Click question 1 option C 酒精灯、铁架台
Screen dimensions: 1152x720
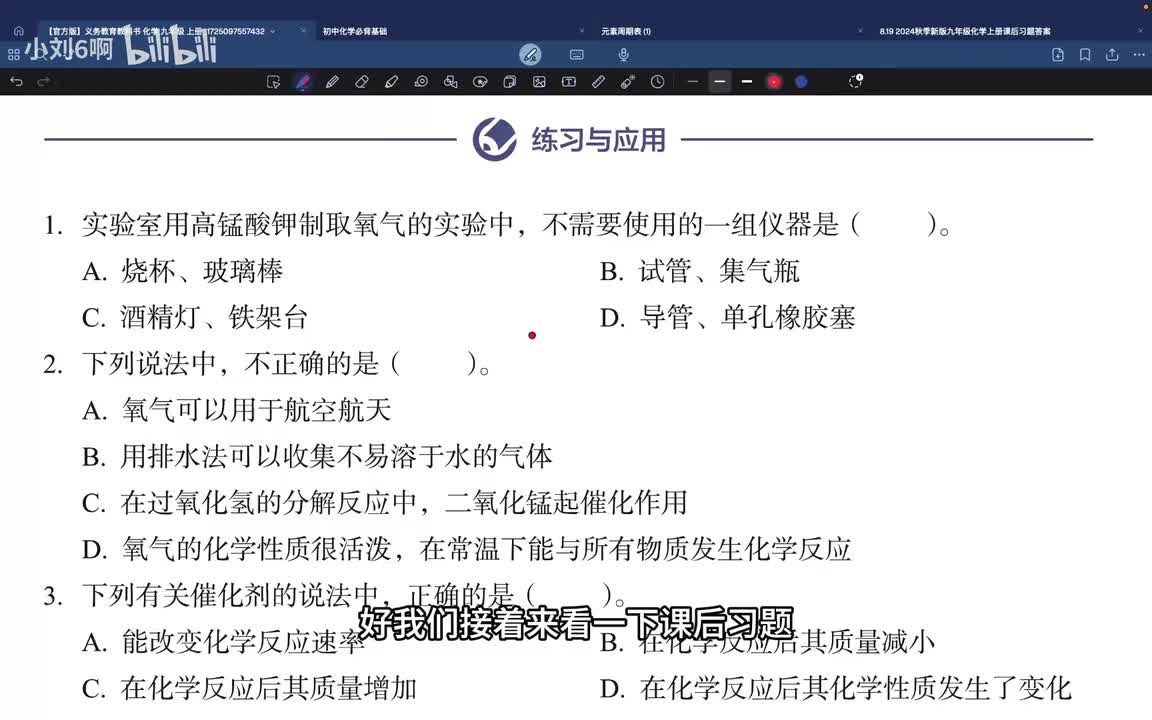click(195, 317)
